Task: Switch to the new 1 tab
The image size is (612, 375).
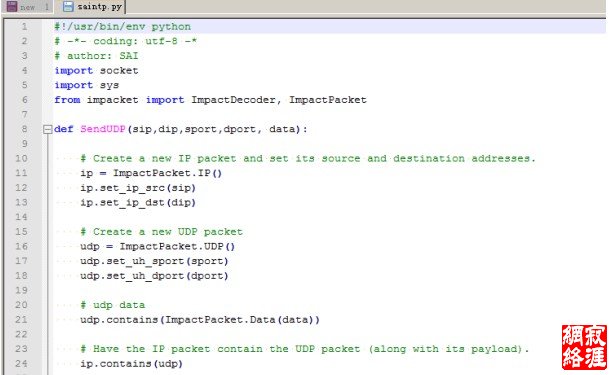Action: [x=28, y=7]
